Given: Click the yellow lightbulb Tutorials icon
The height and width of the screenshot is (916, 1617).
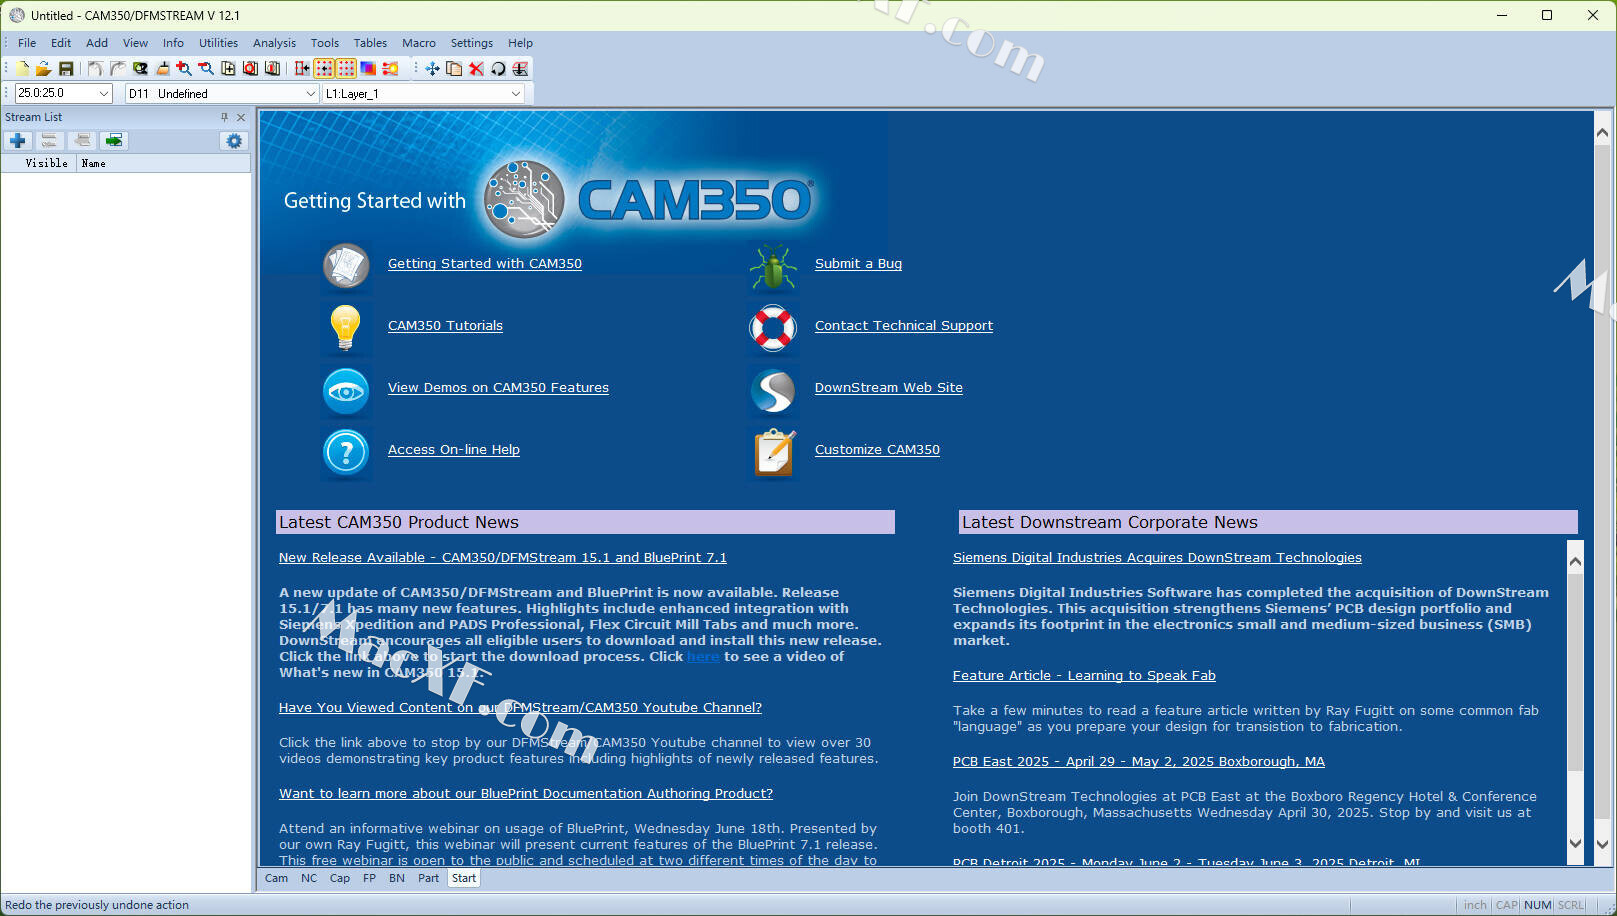Looking at the screenshot, I should click(x=346, y=328).
